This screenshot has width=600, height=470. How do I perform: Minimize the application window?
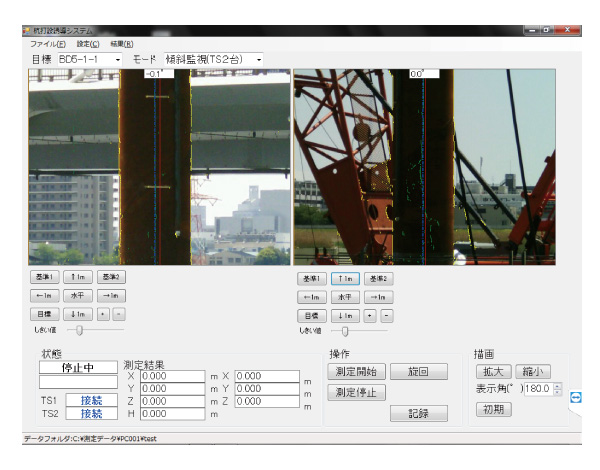[532, 30]
